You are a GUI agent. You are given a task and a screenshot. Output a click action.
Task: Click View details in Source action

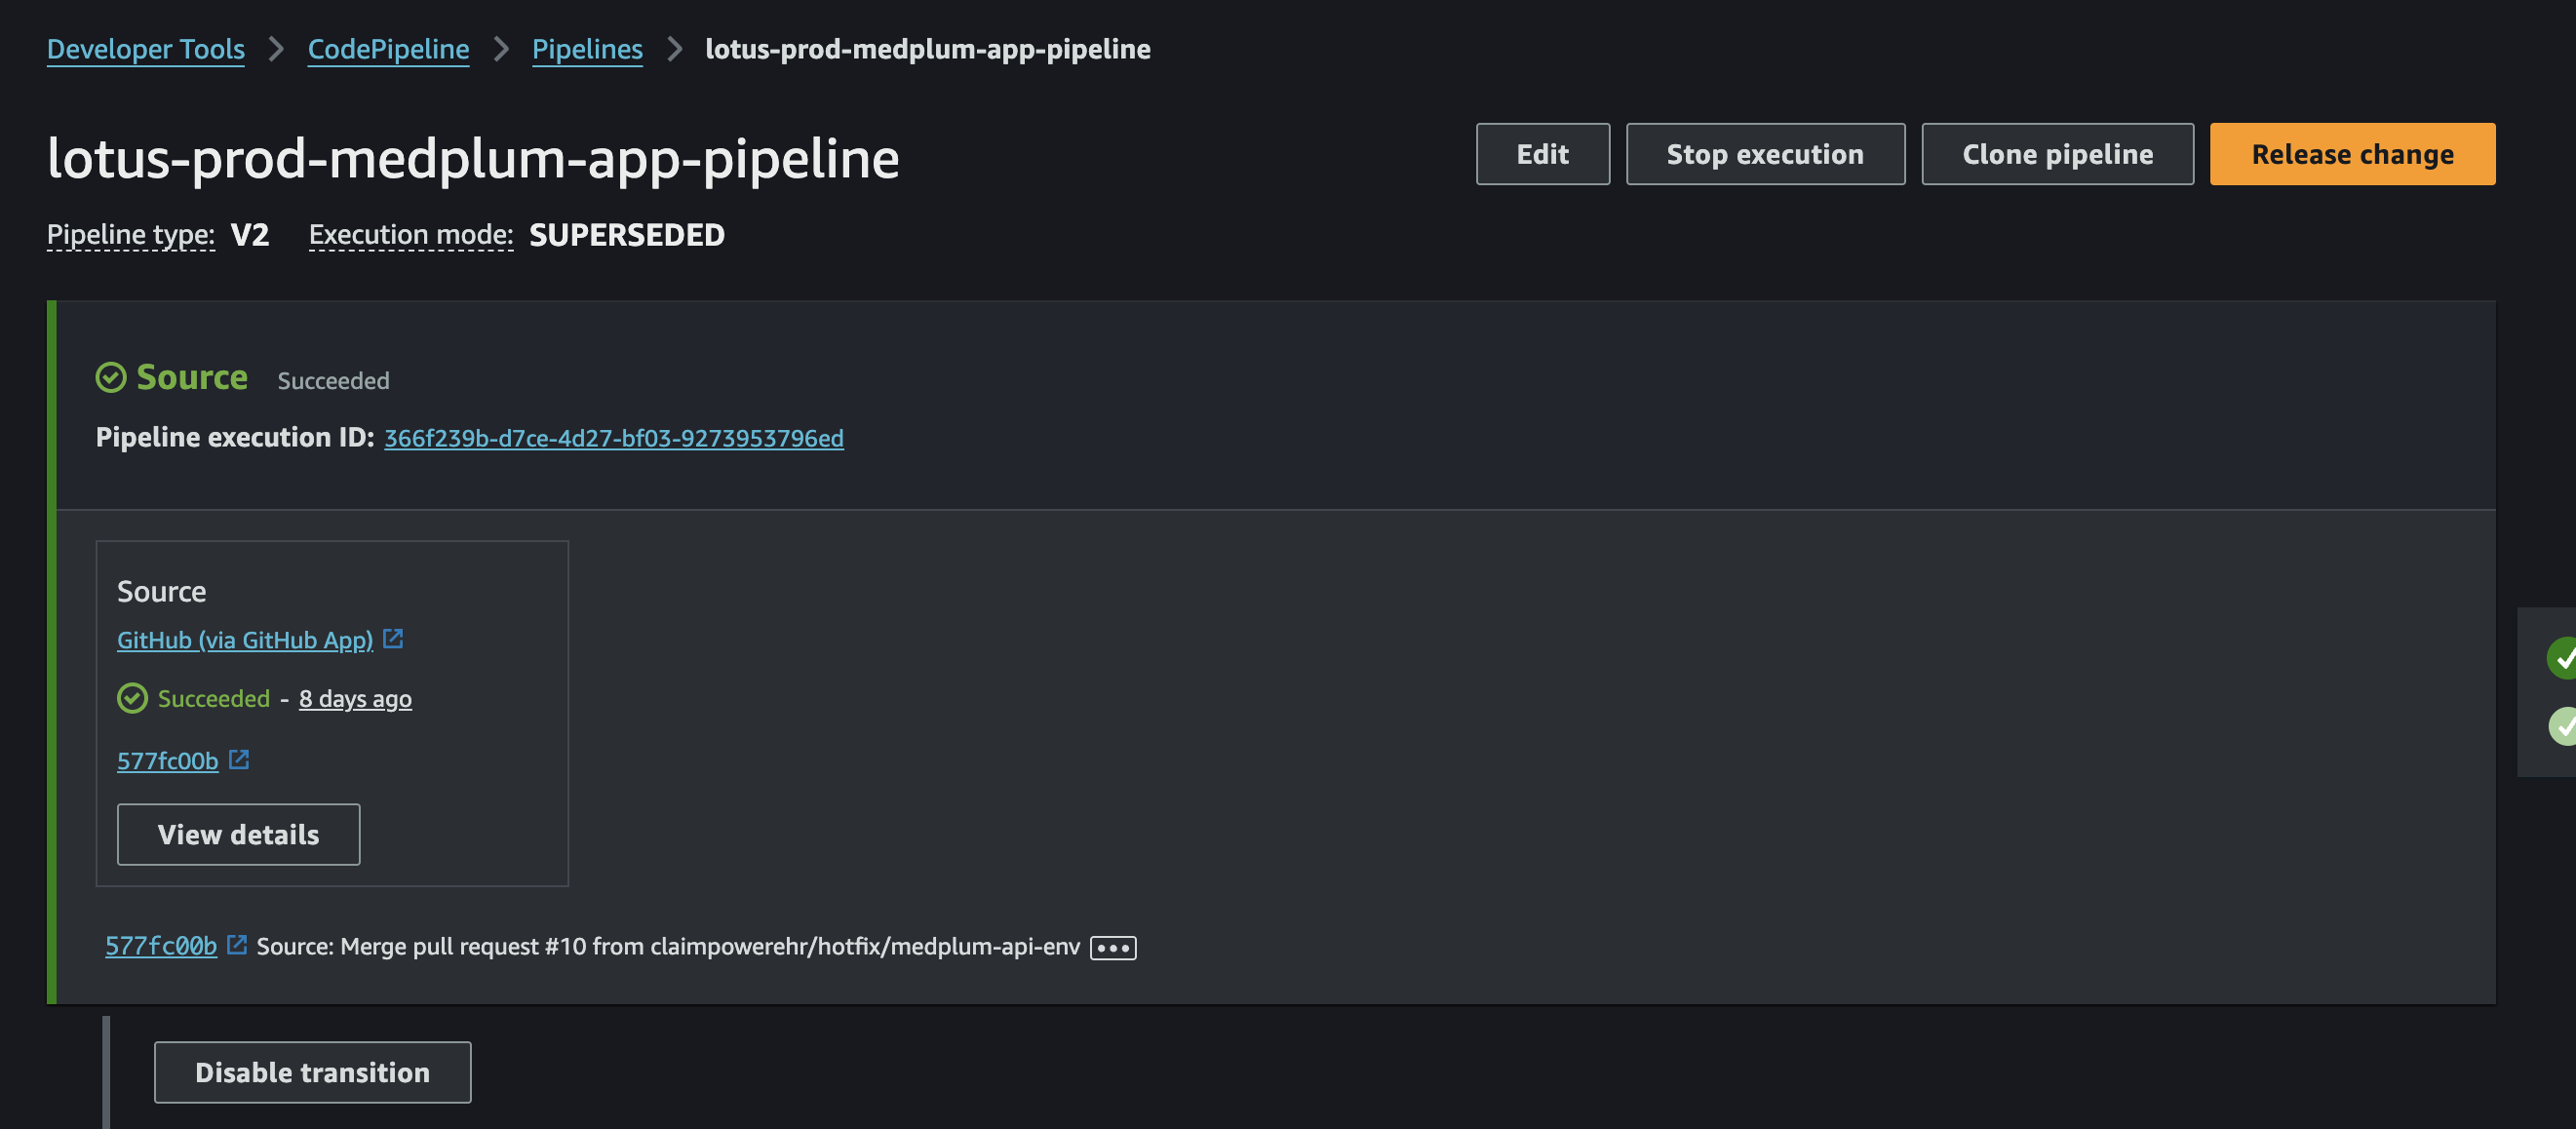pyautogui.click(x=238, y=834)
